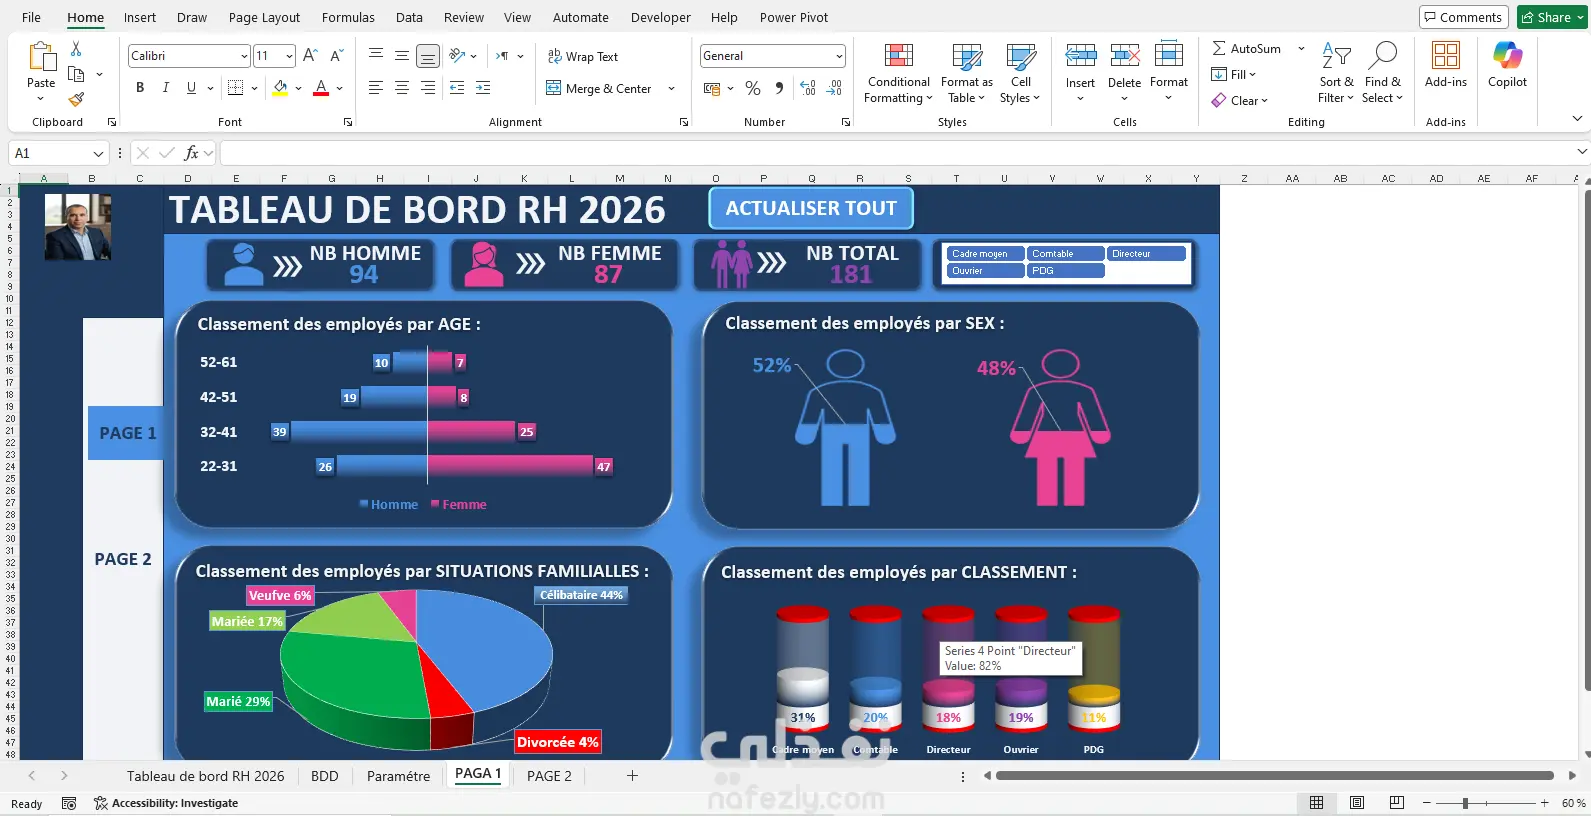
Task: Apply the Fill Color bucket
Action: [x=280, y=88]
